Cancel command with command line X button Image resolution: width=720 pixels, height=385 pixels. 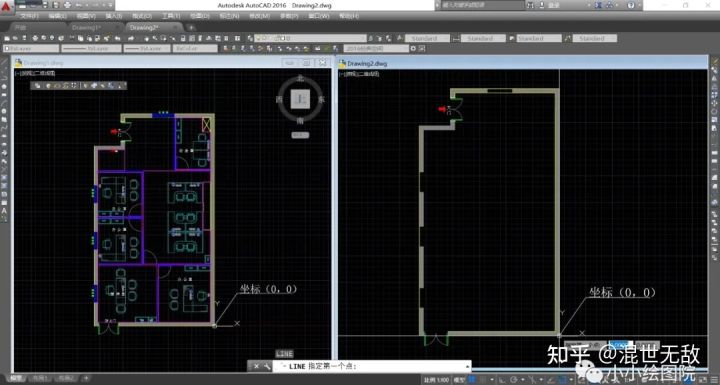pos(256,367)
